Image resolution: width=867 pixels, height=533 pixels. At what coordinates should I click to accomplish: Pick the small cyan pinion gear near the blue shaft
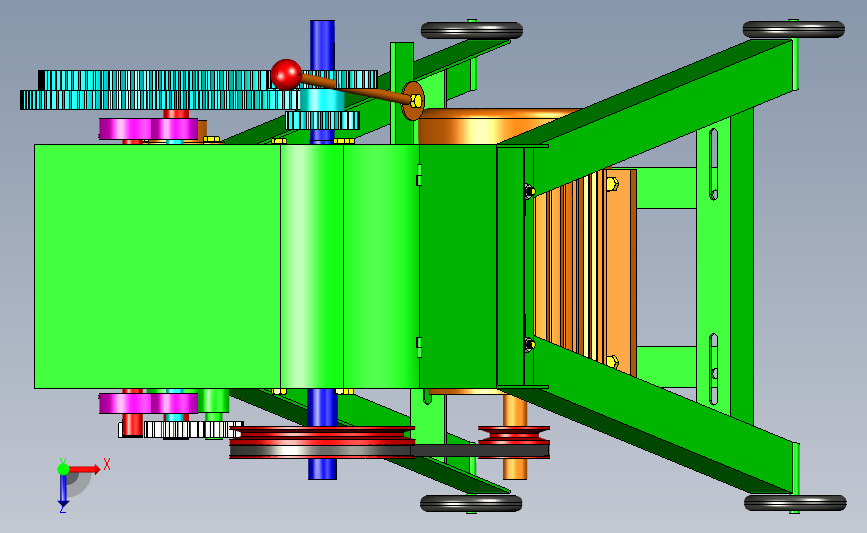point(322,121)
